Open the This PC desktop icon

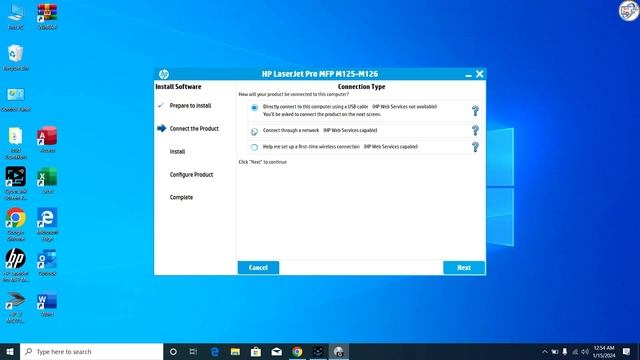(x=16, y=17)
